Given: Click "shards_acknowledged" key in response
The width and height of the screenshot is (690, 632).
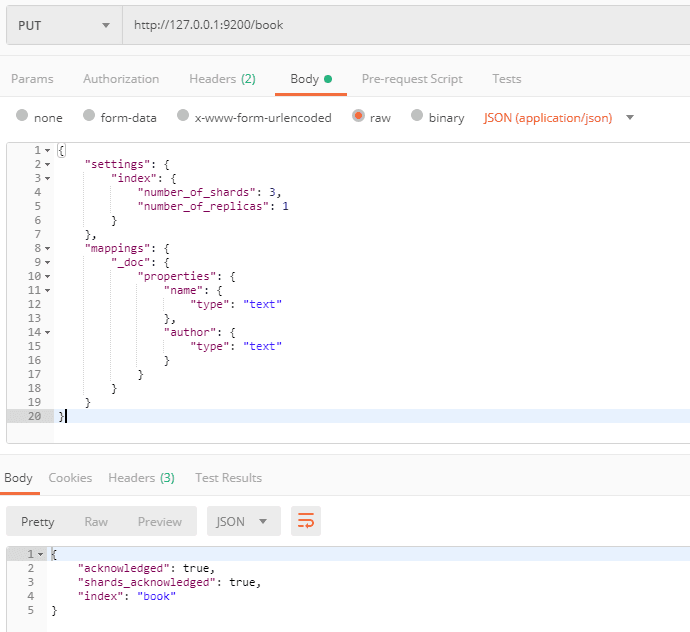Looking at the screenshot, I should pos(147,582).
